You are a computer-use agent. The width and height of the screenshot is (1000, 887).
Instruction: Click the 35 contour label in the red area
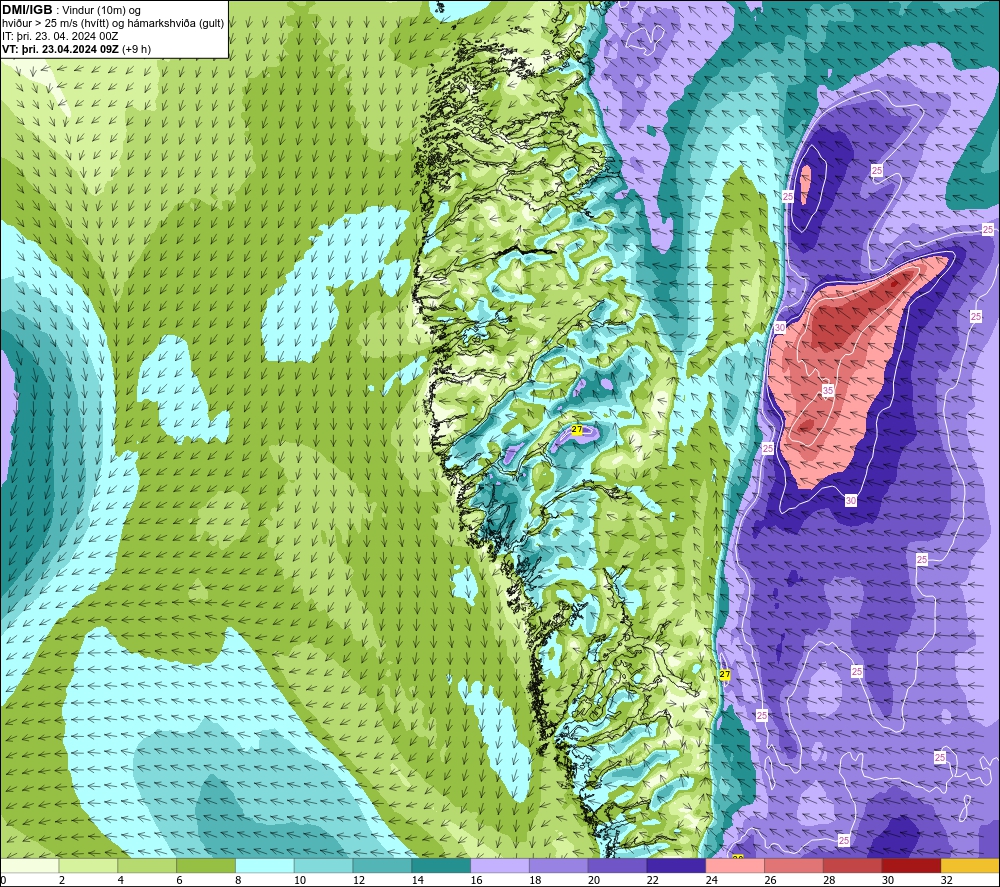point(828,390)
